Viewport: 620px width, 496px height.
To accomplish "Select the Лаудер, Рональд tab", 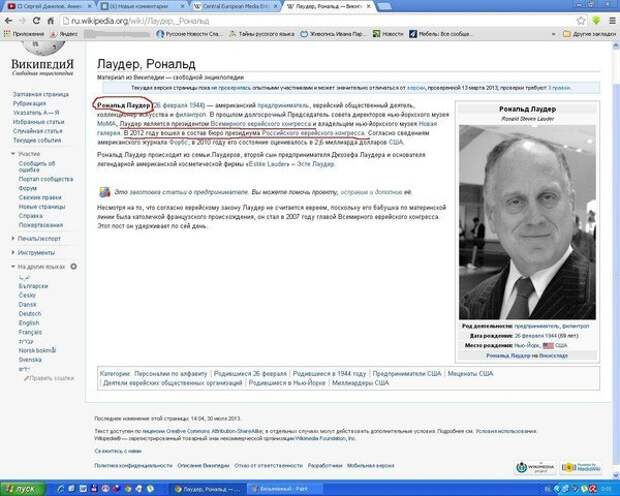I will (328, 6).
